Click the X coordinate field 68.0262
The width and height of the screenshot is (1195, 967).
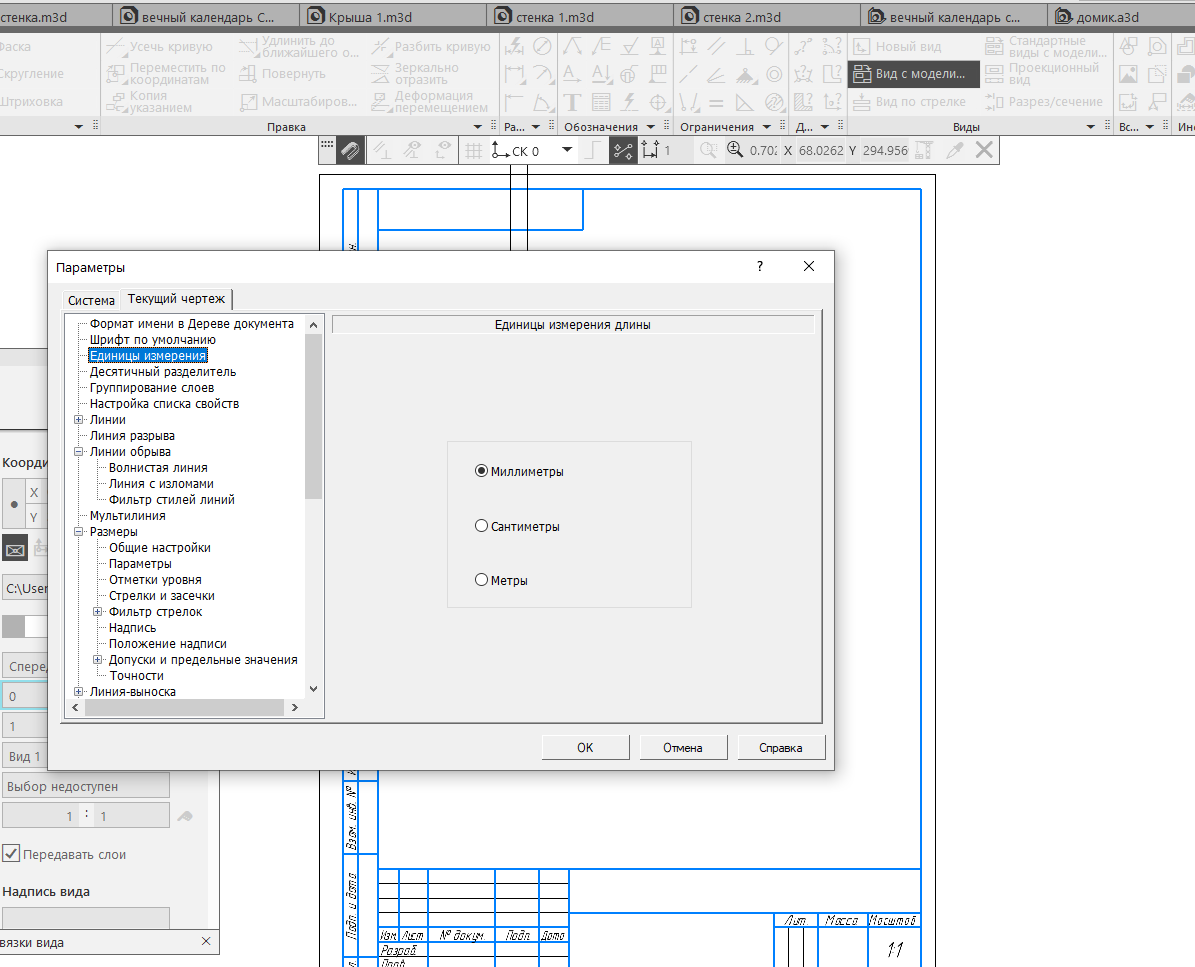pos(821,151)
